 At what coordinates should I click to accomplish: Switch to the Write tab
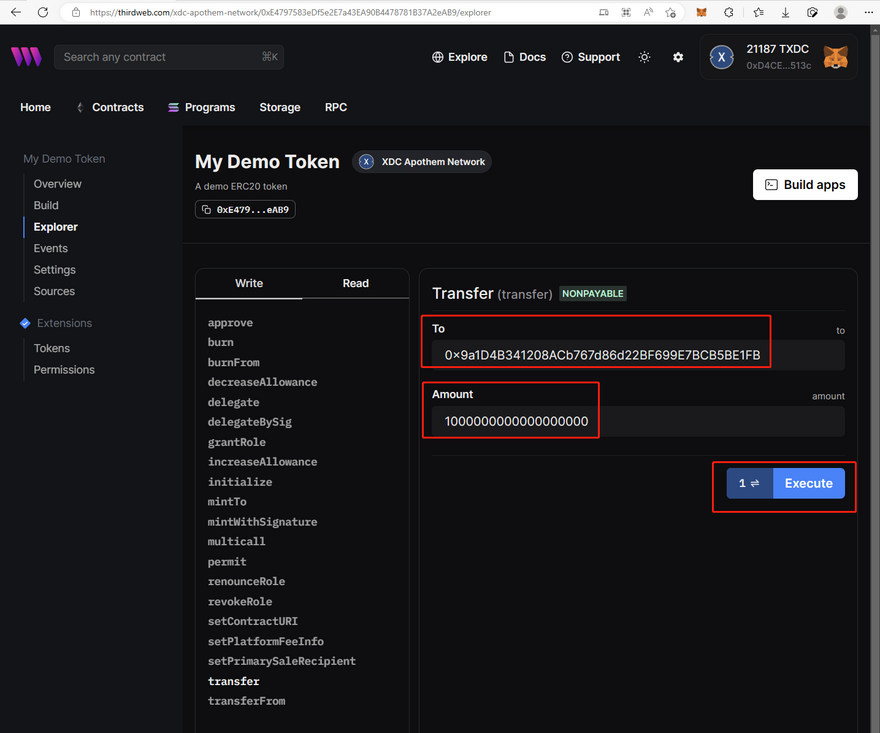tap(249, 283)
